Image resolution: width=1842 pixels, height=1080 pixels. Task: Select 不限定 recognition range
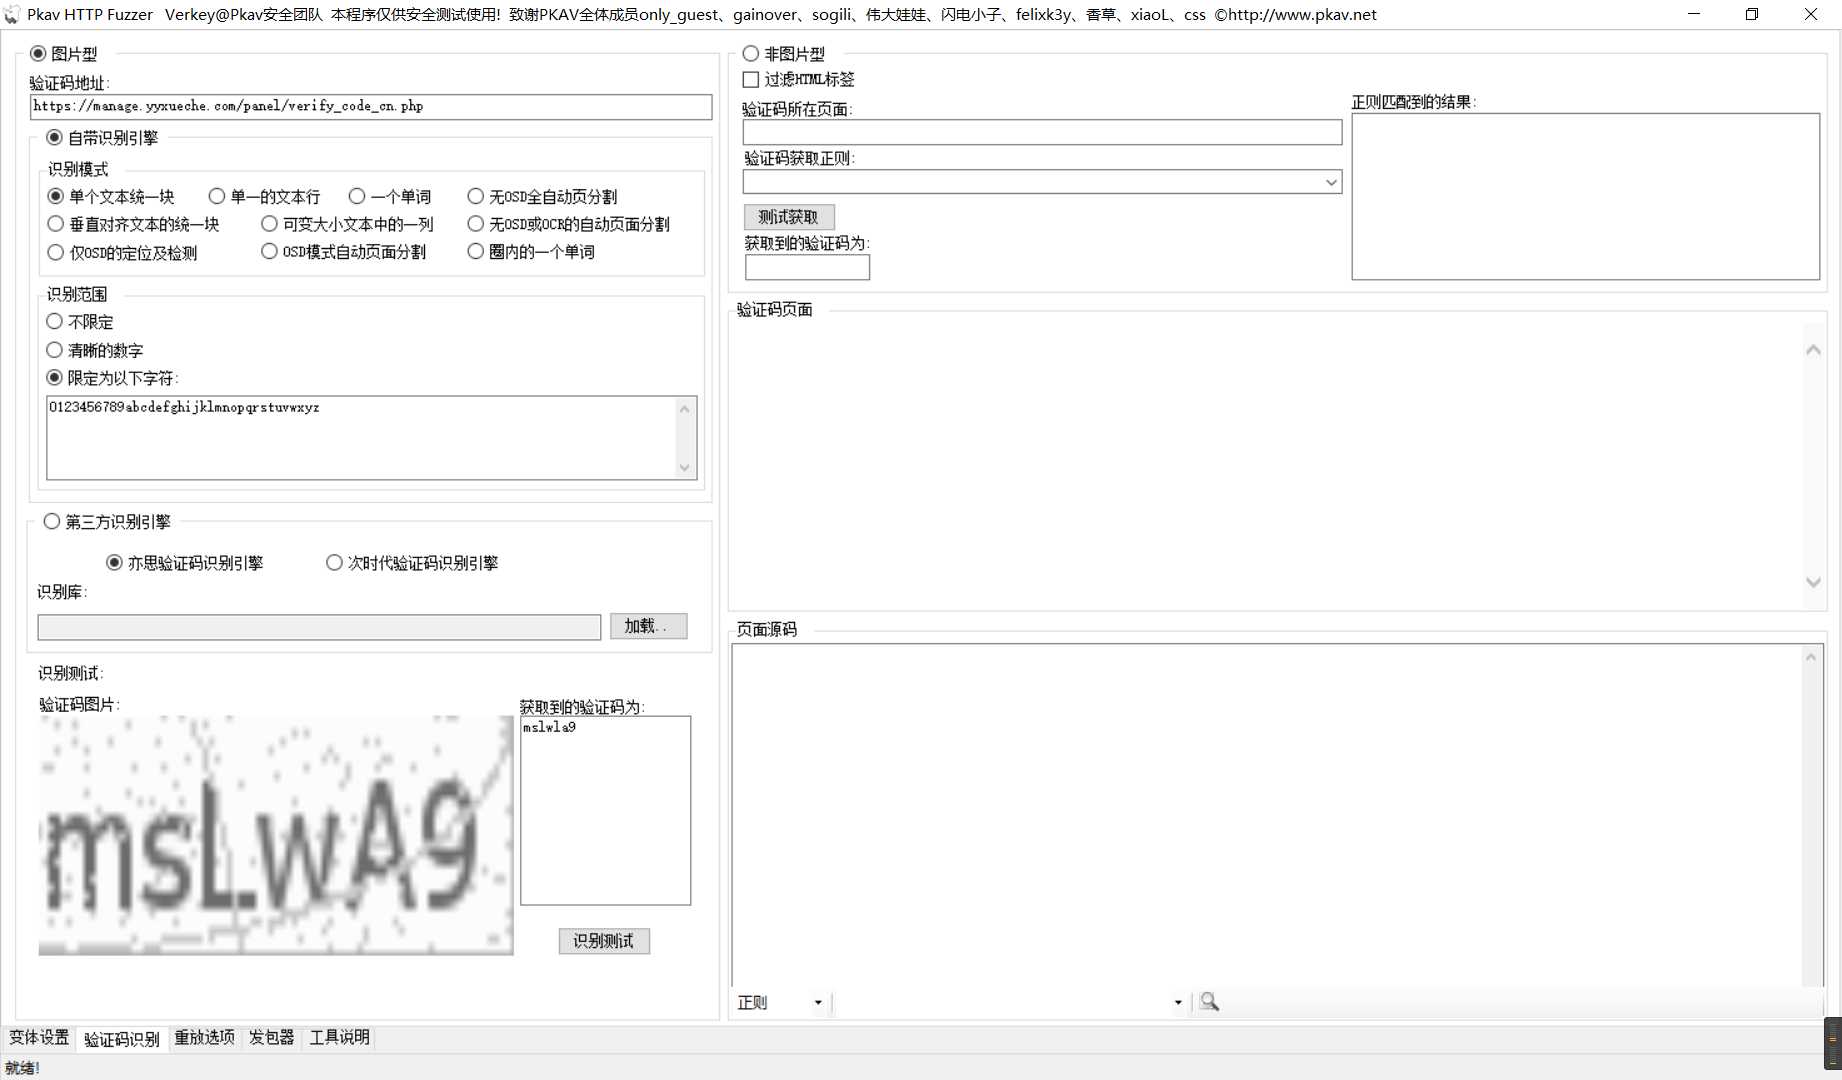55,322
